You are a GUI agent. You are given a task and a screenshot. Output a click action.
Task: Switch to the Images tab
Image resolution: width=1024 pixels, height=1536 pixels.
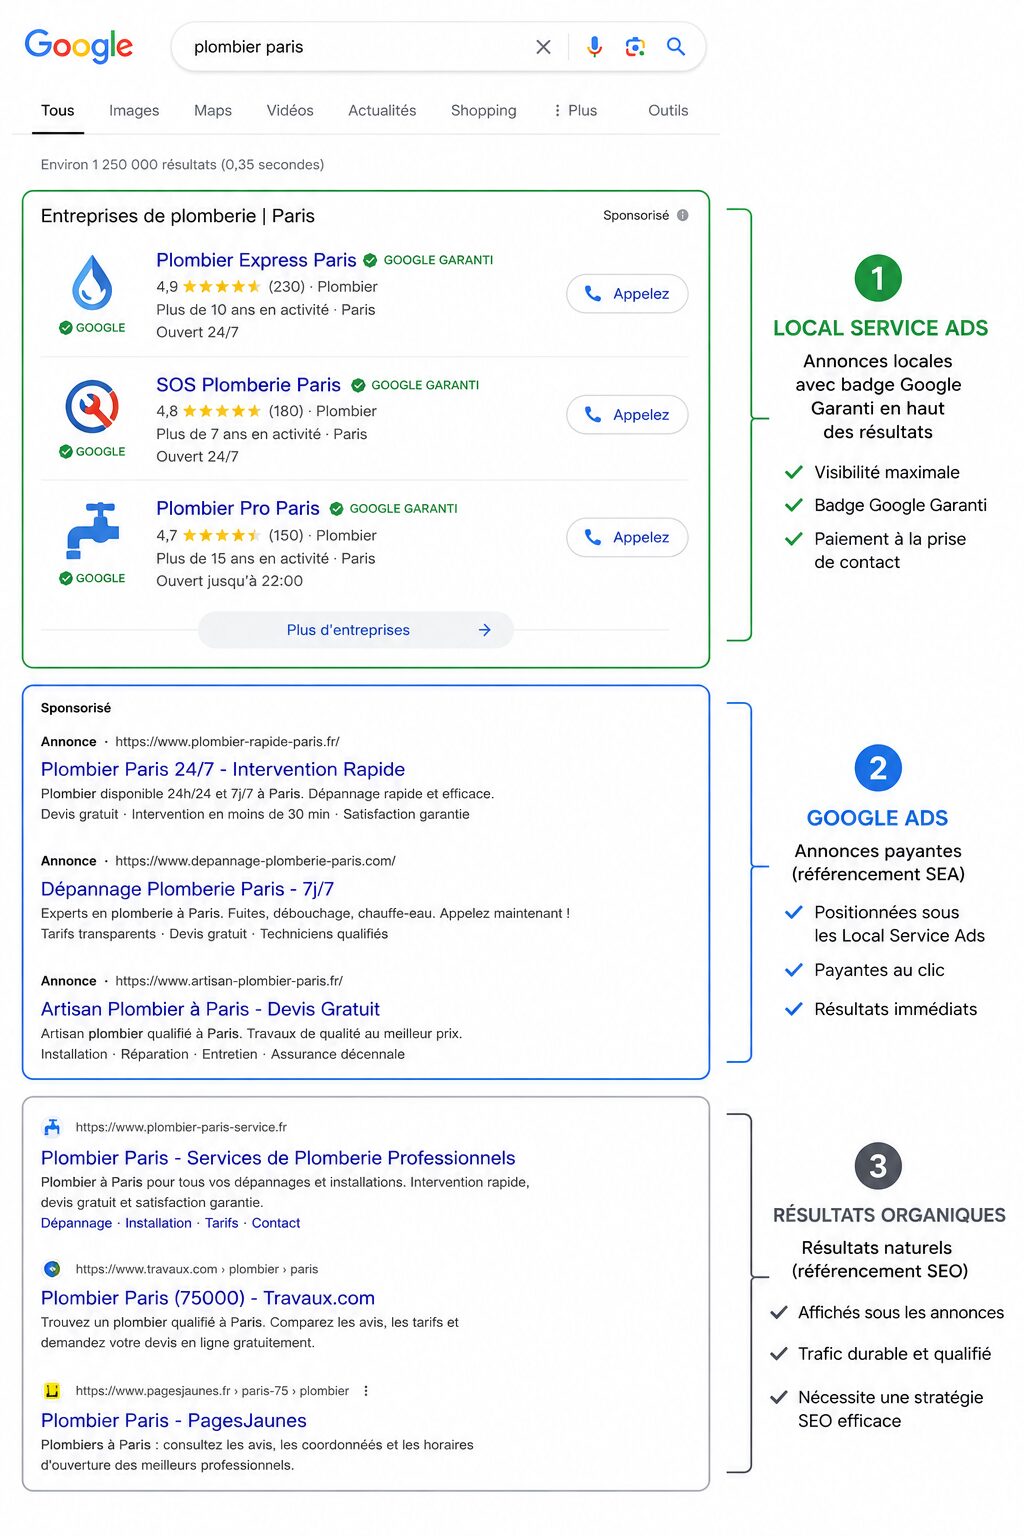coord(134,110)
